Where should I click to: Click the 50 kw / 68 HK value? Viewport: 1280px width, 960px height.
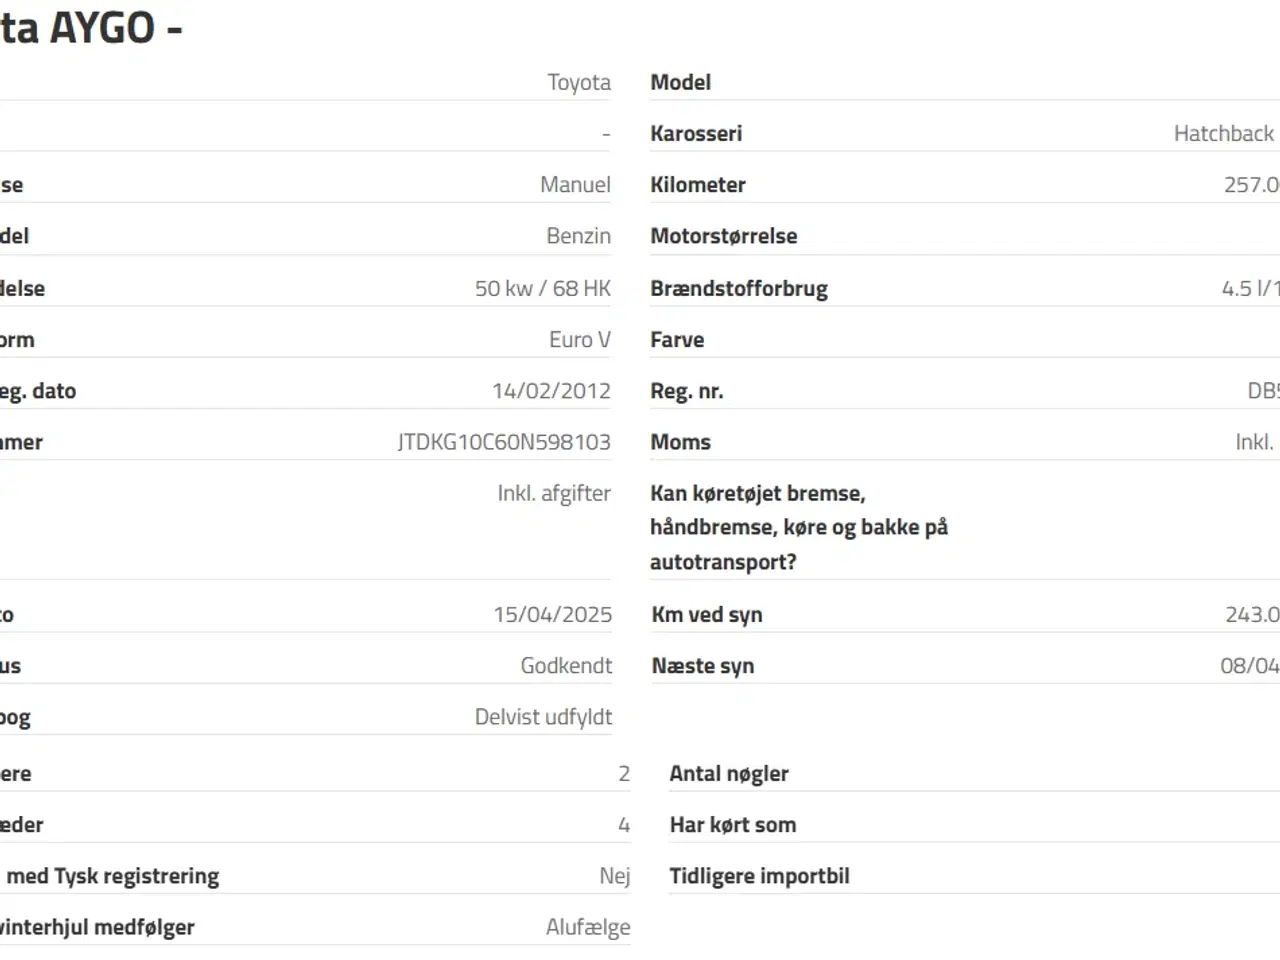pyautogui.click(x=542, y=288)
